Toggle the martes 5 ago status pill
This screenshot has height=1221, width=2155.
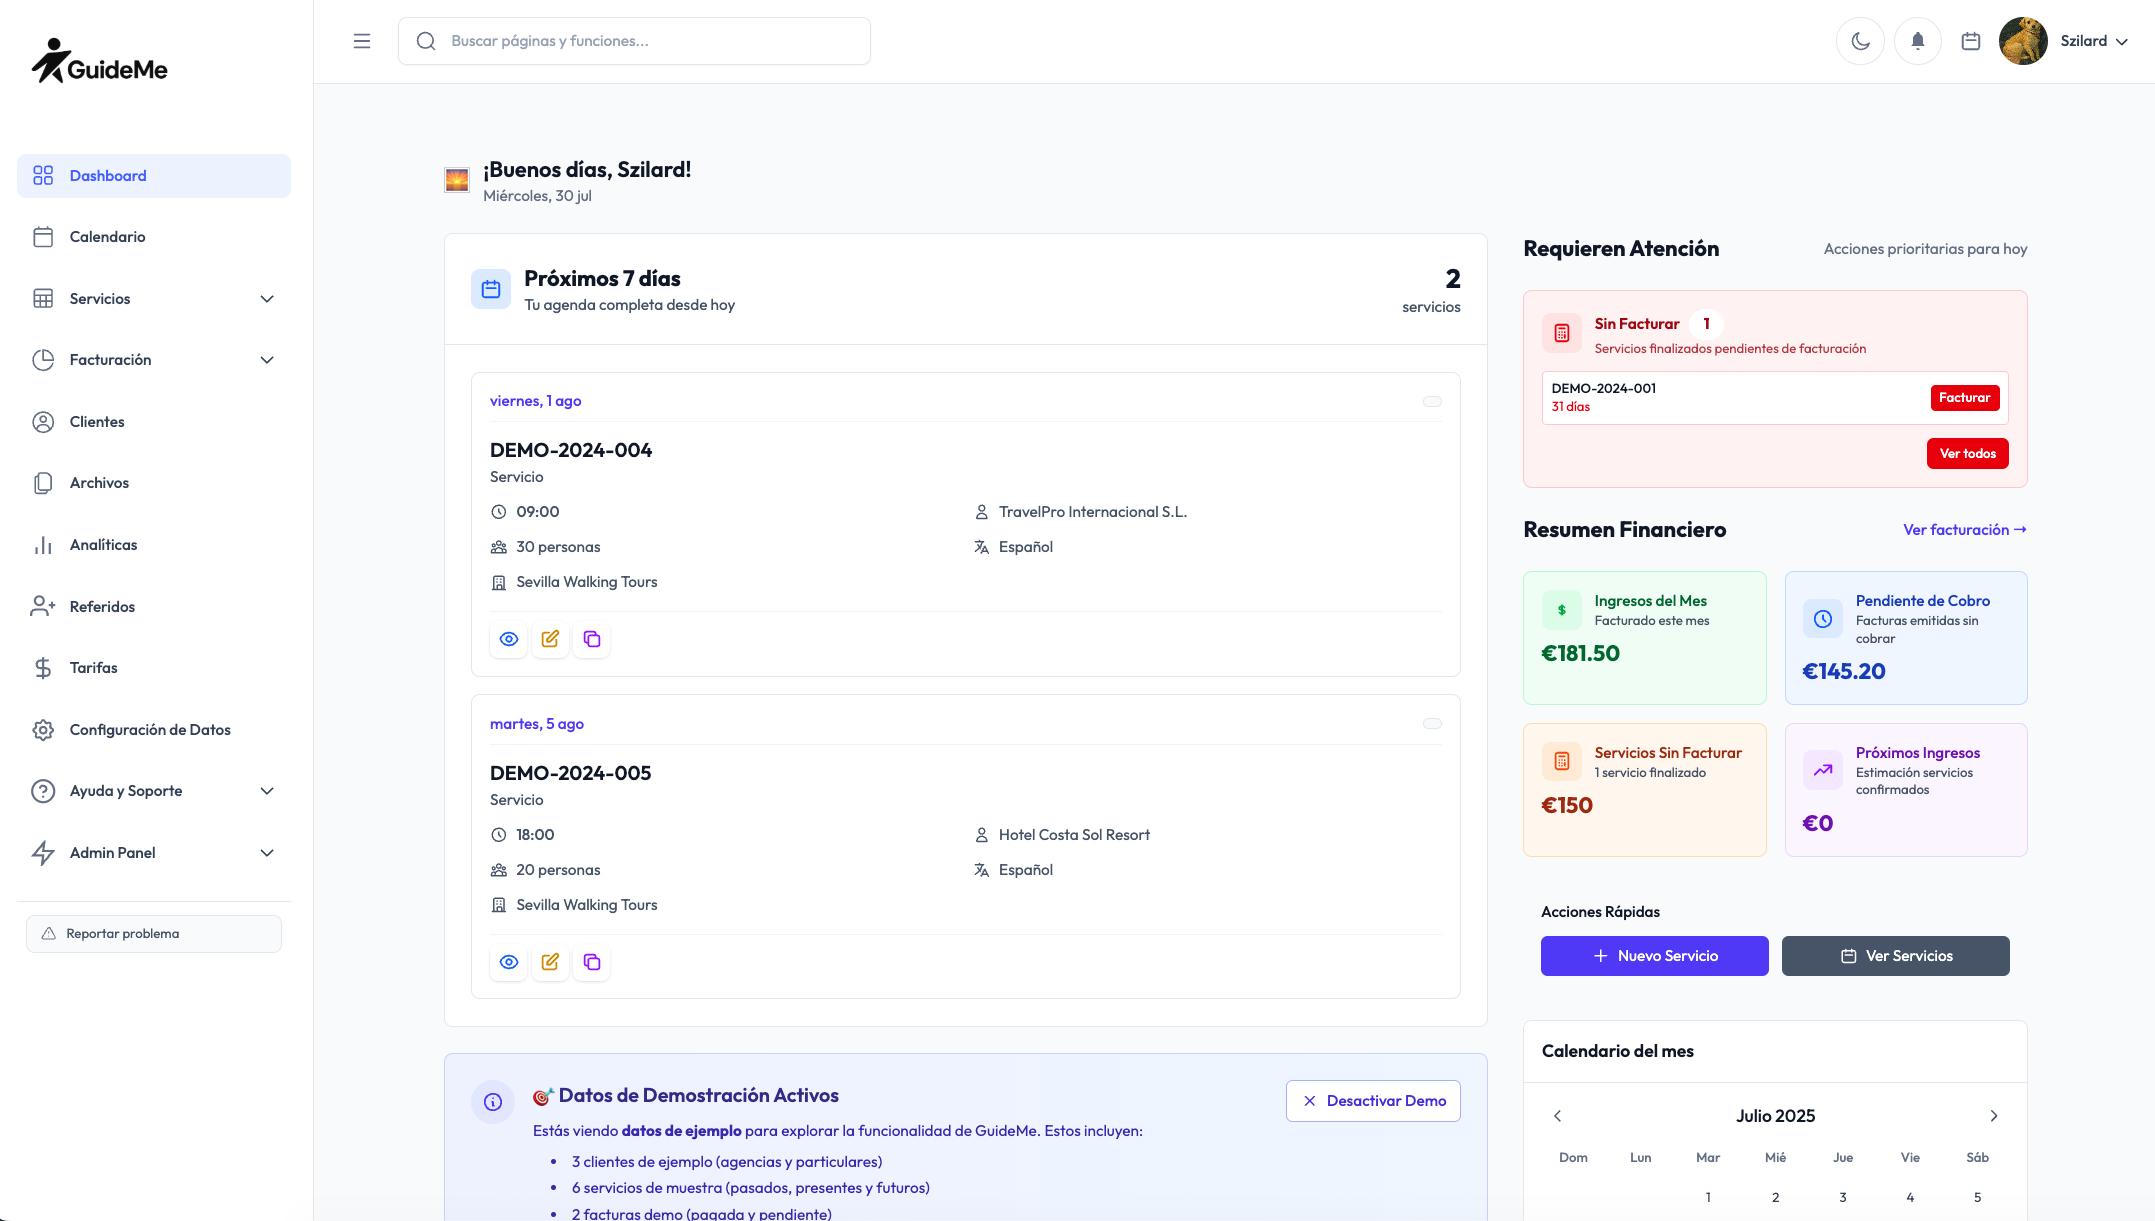coord(1432,724)
